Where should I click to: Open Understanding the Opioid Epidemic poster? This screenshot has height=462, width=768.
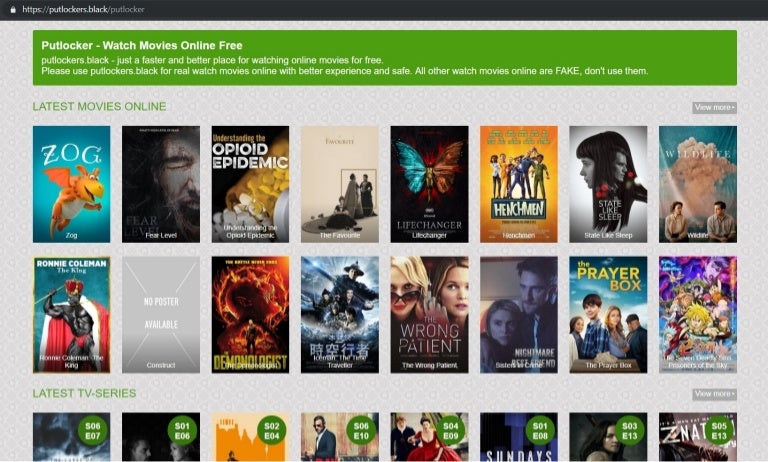[x=250, y=184]
